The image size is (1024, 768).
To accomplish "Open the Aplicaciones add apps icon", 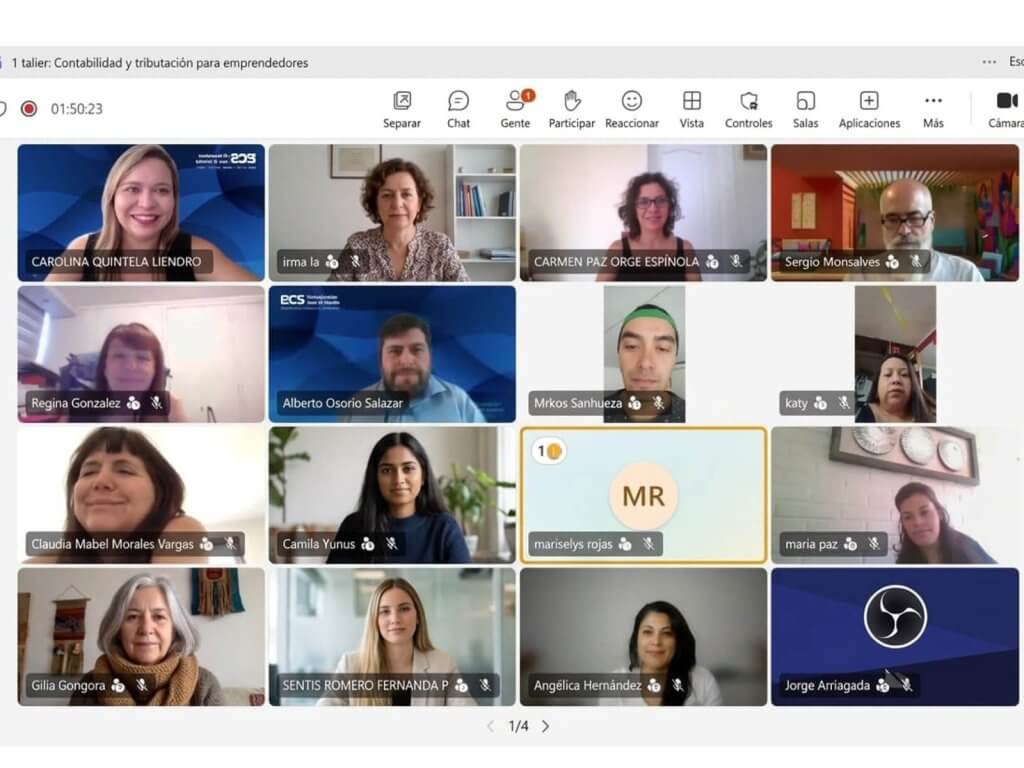I will 869,101.
